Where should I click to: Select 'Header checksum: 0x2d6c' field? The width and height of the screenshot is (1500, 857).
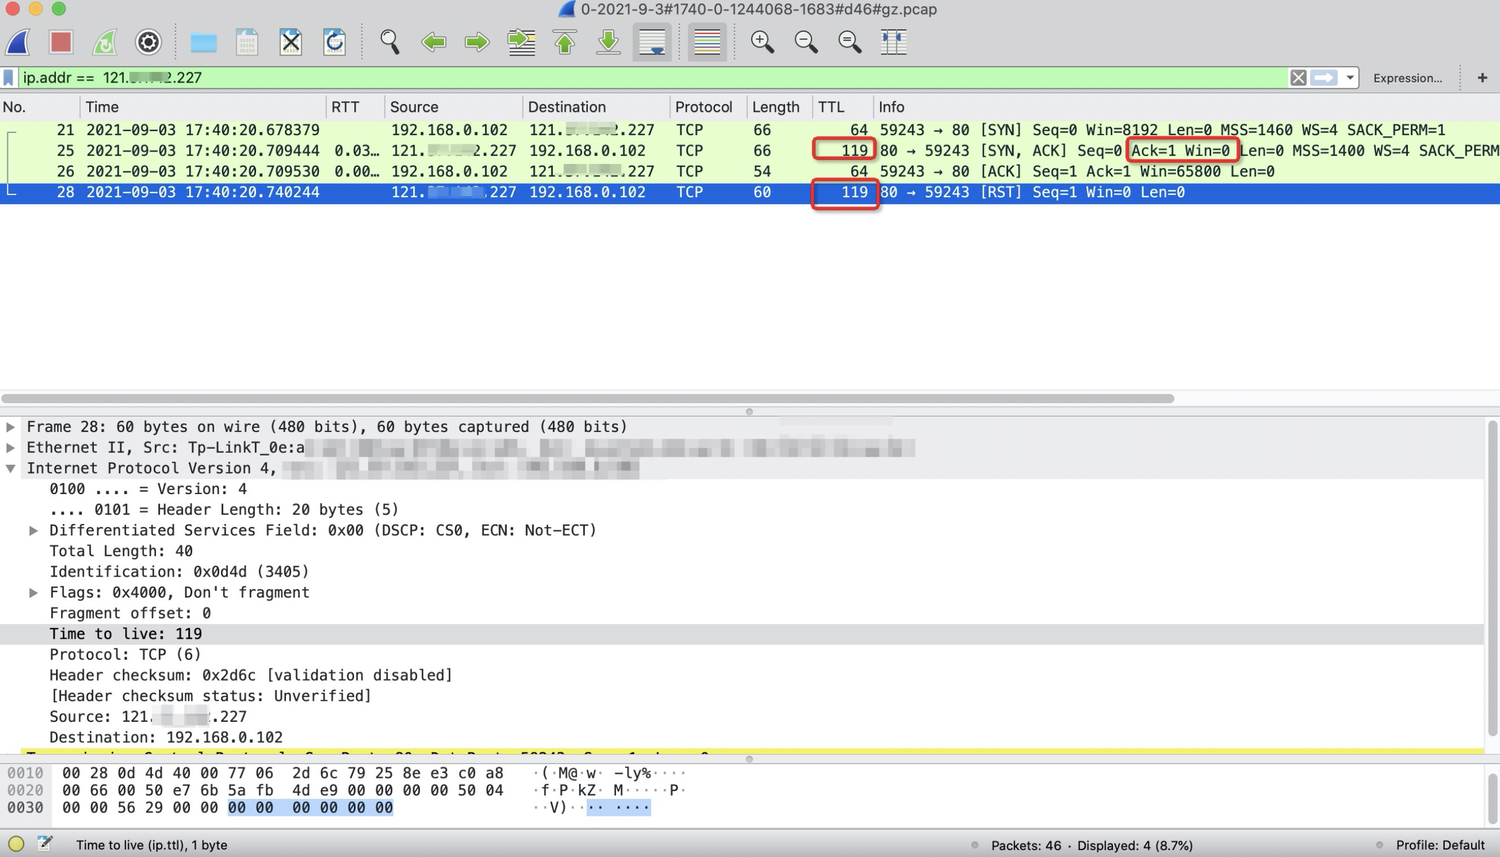coord(251,676)
